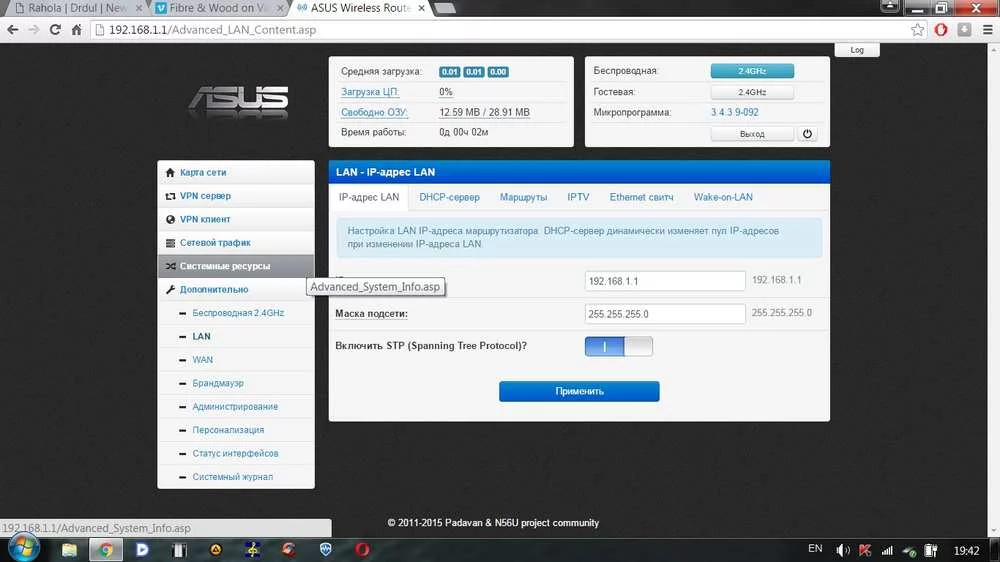Open the Маршруты tab
The height and width of the screenshot is (562, 1000).
(x=523, y=197)
